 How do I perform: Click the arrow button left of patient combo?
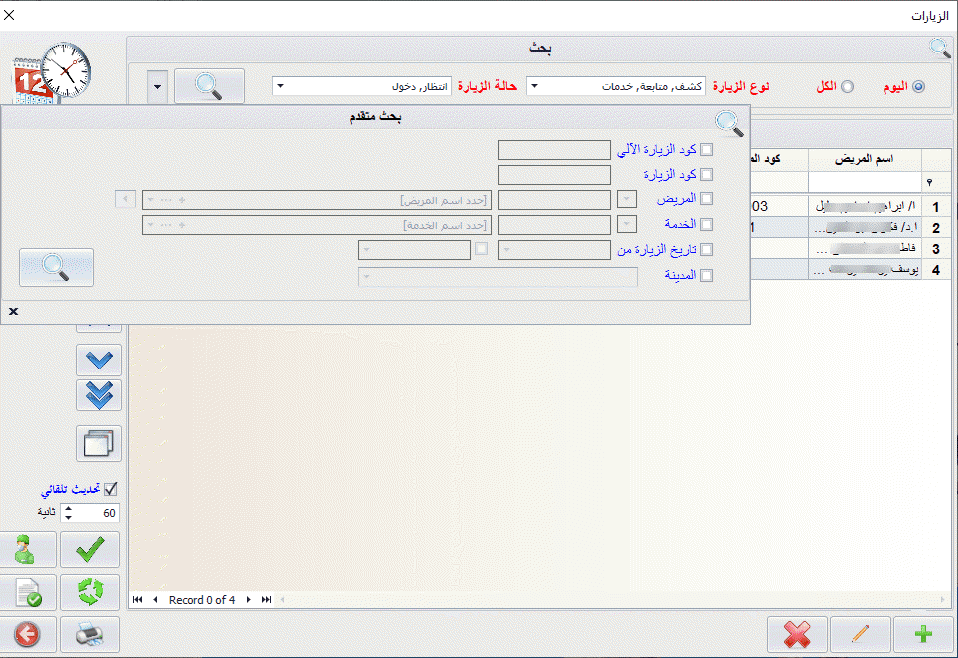click(125, 199)
